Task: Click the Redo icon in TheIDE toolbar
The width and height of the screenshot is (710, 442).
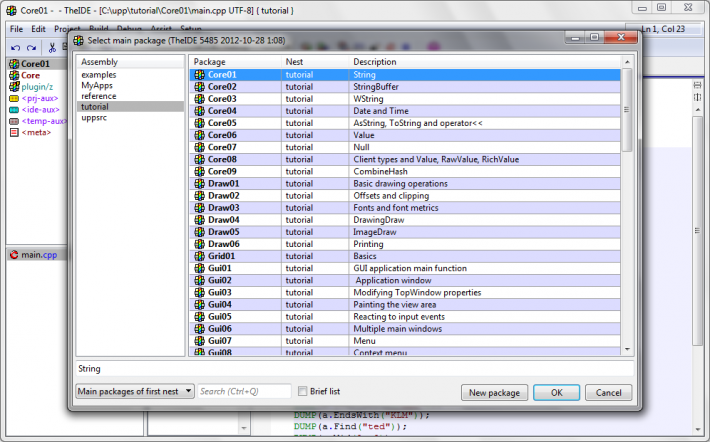Action: coord(31,48)
